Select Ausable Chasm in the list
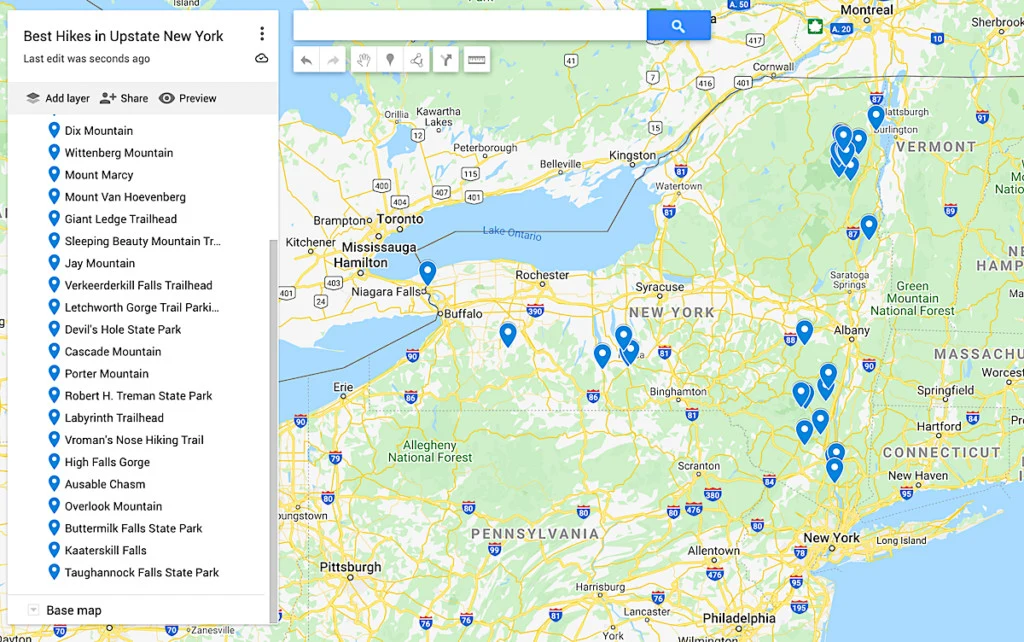 click(105, 484)
